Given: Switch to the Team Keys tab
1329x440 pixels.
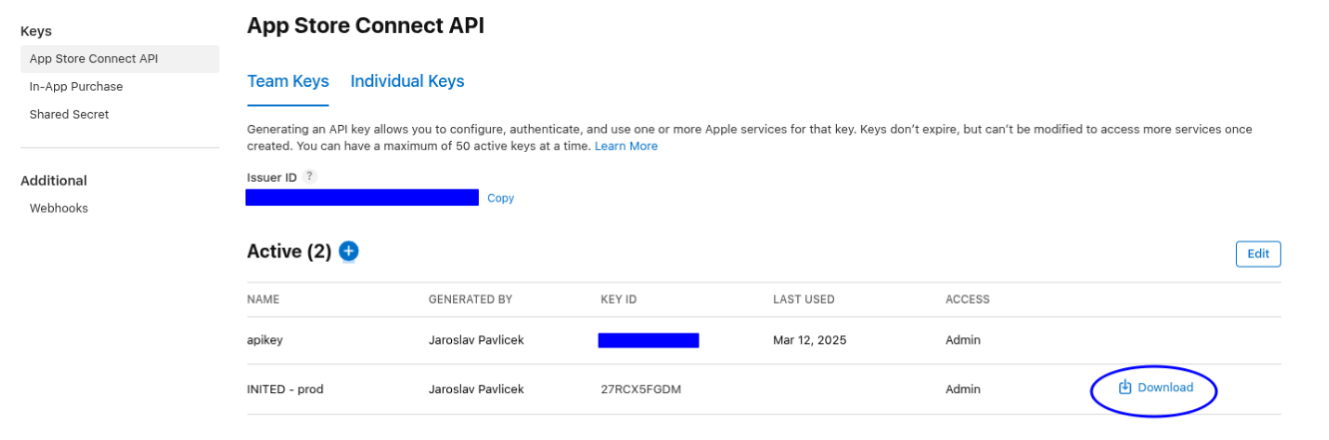Looking at the screenshot, I should (288, 81).
